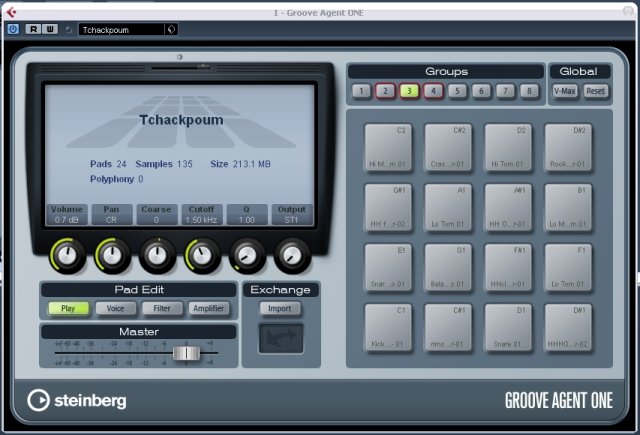Switch Pad Edit to Amplifier tab
Image resolution: width=640 pixels, height=435 pixels.
(209, 308)
